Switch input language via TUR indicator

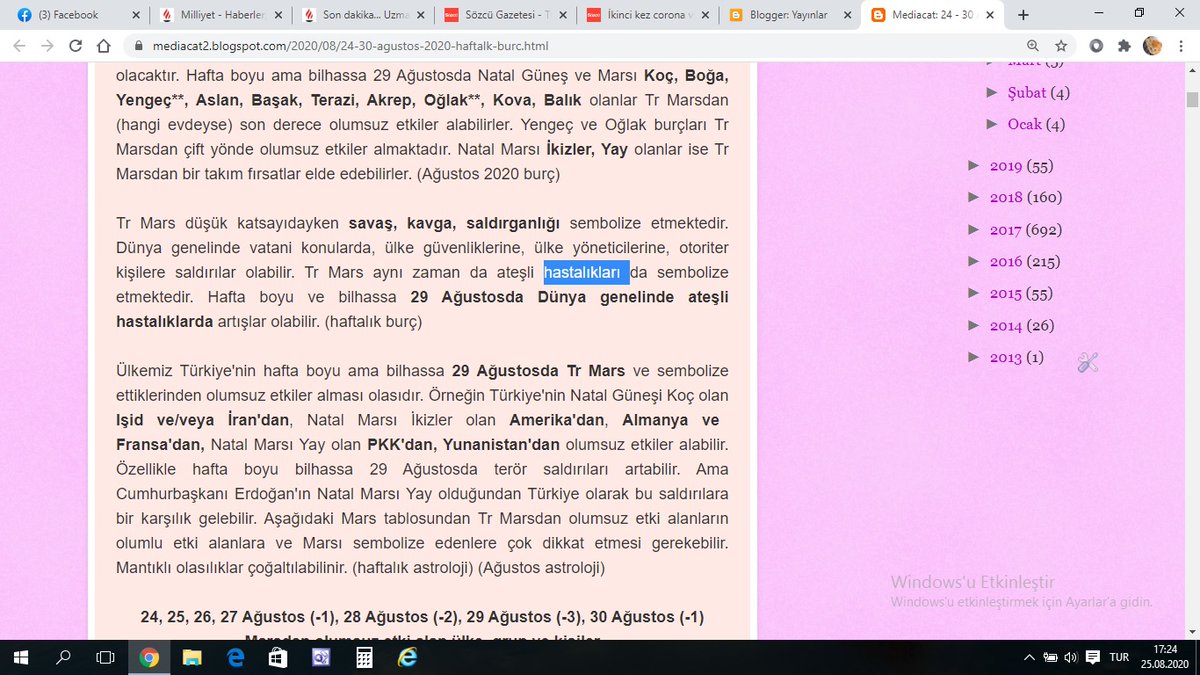[1119, 657]
